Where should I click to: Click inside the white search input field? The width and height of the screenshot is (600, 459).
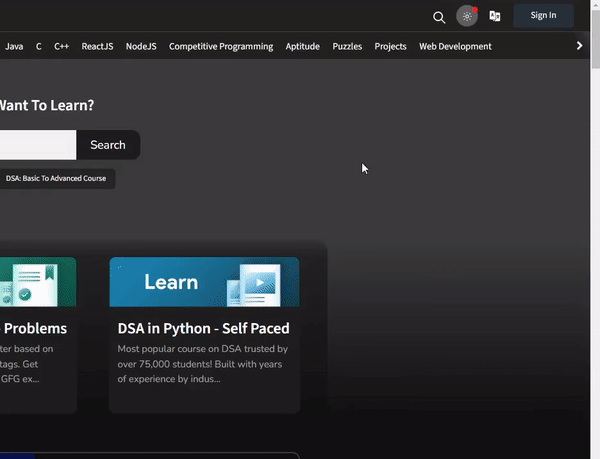click(38, 145)
